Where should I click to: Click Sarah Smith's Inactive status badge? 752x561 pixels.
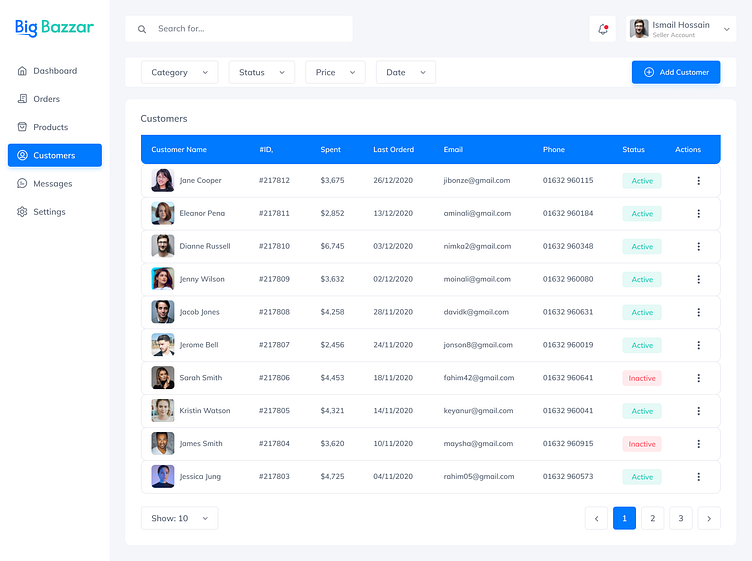tap(642, 378)
